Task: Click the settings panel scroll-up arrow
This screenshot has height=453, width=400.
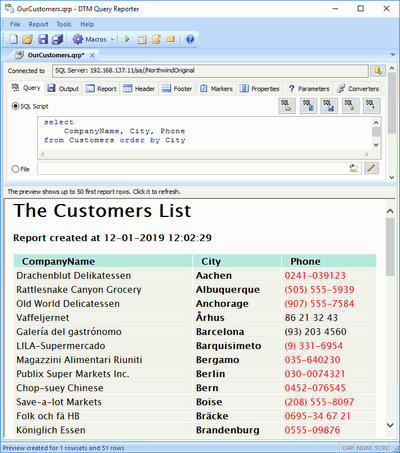Action: (392, 68)
